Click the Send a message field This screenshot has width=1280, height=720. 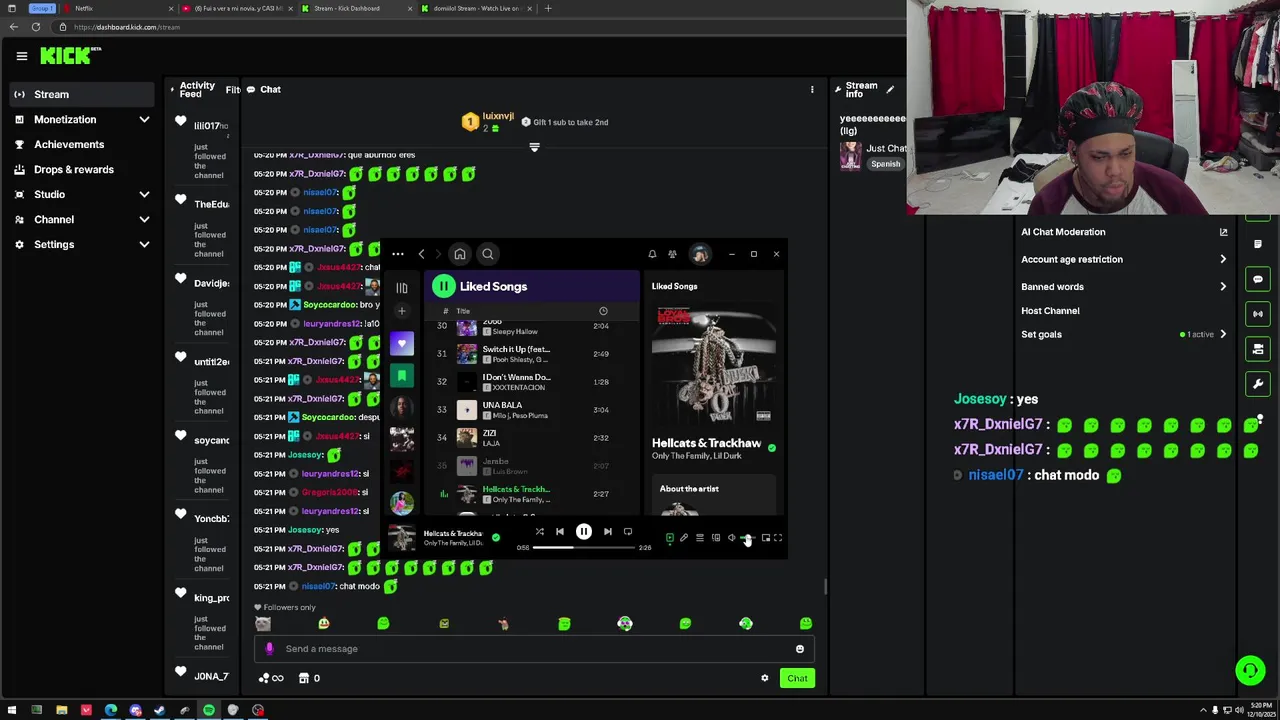coord(535,649)
